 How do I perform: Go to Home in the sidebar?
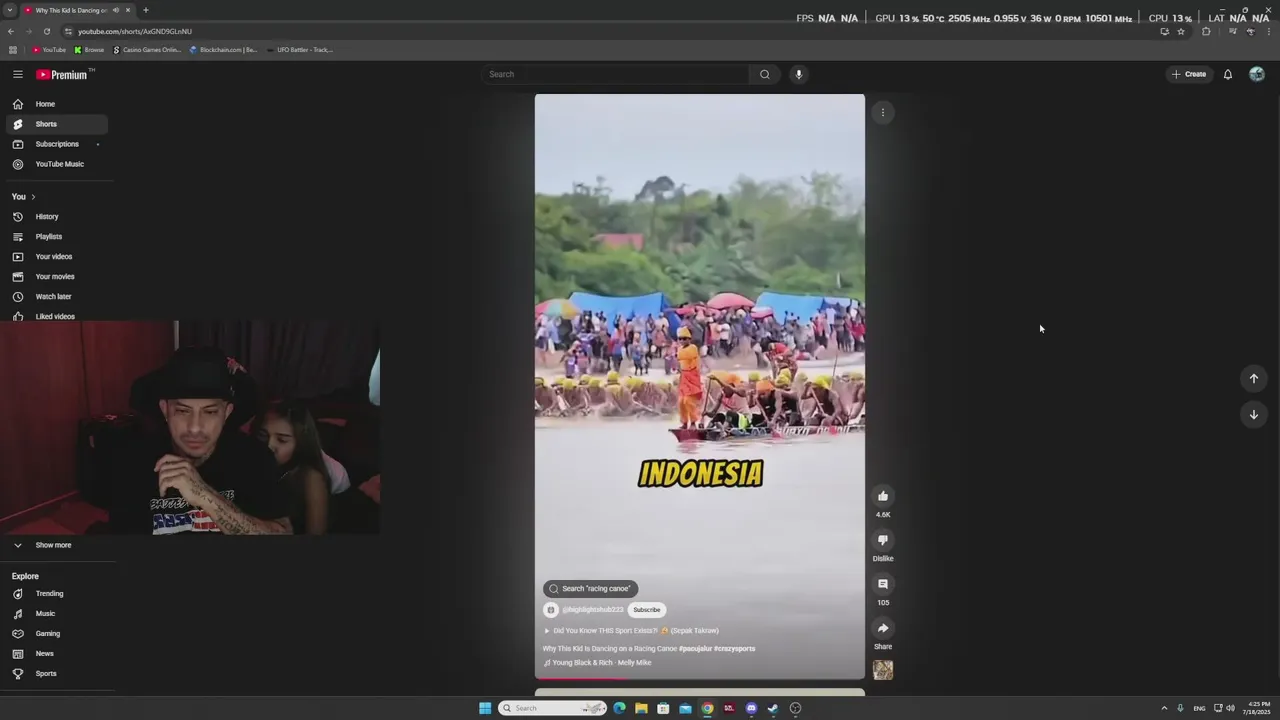(x=56, y=104)
